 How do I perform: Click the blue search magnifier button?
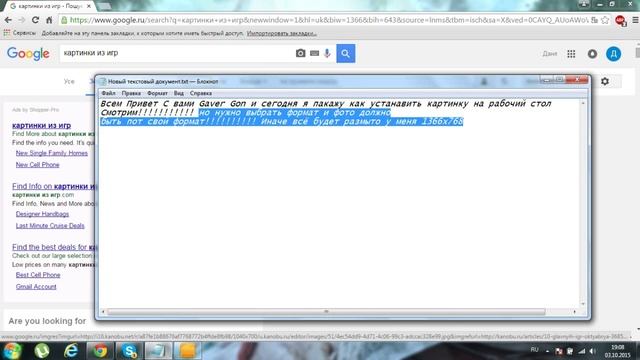point(346,53)
